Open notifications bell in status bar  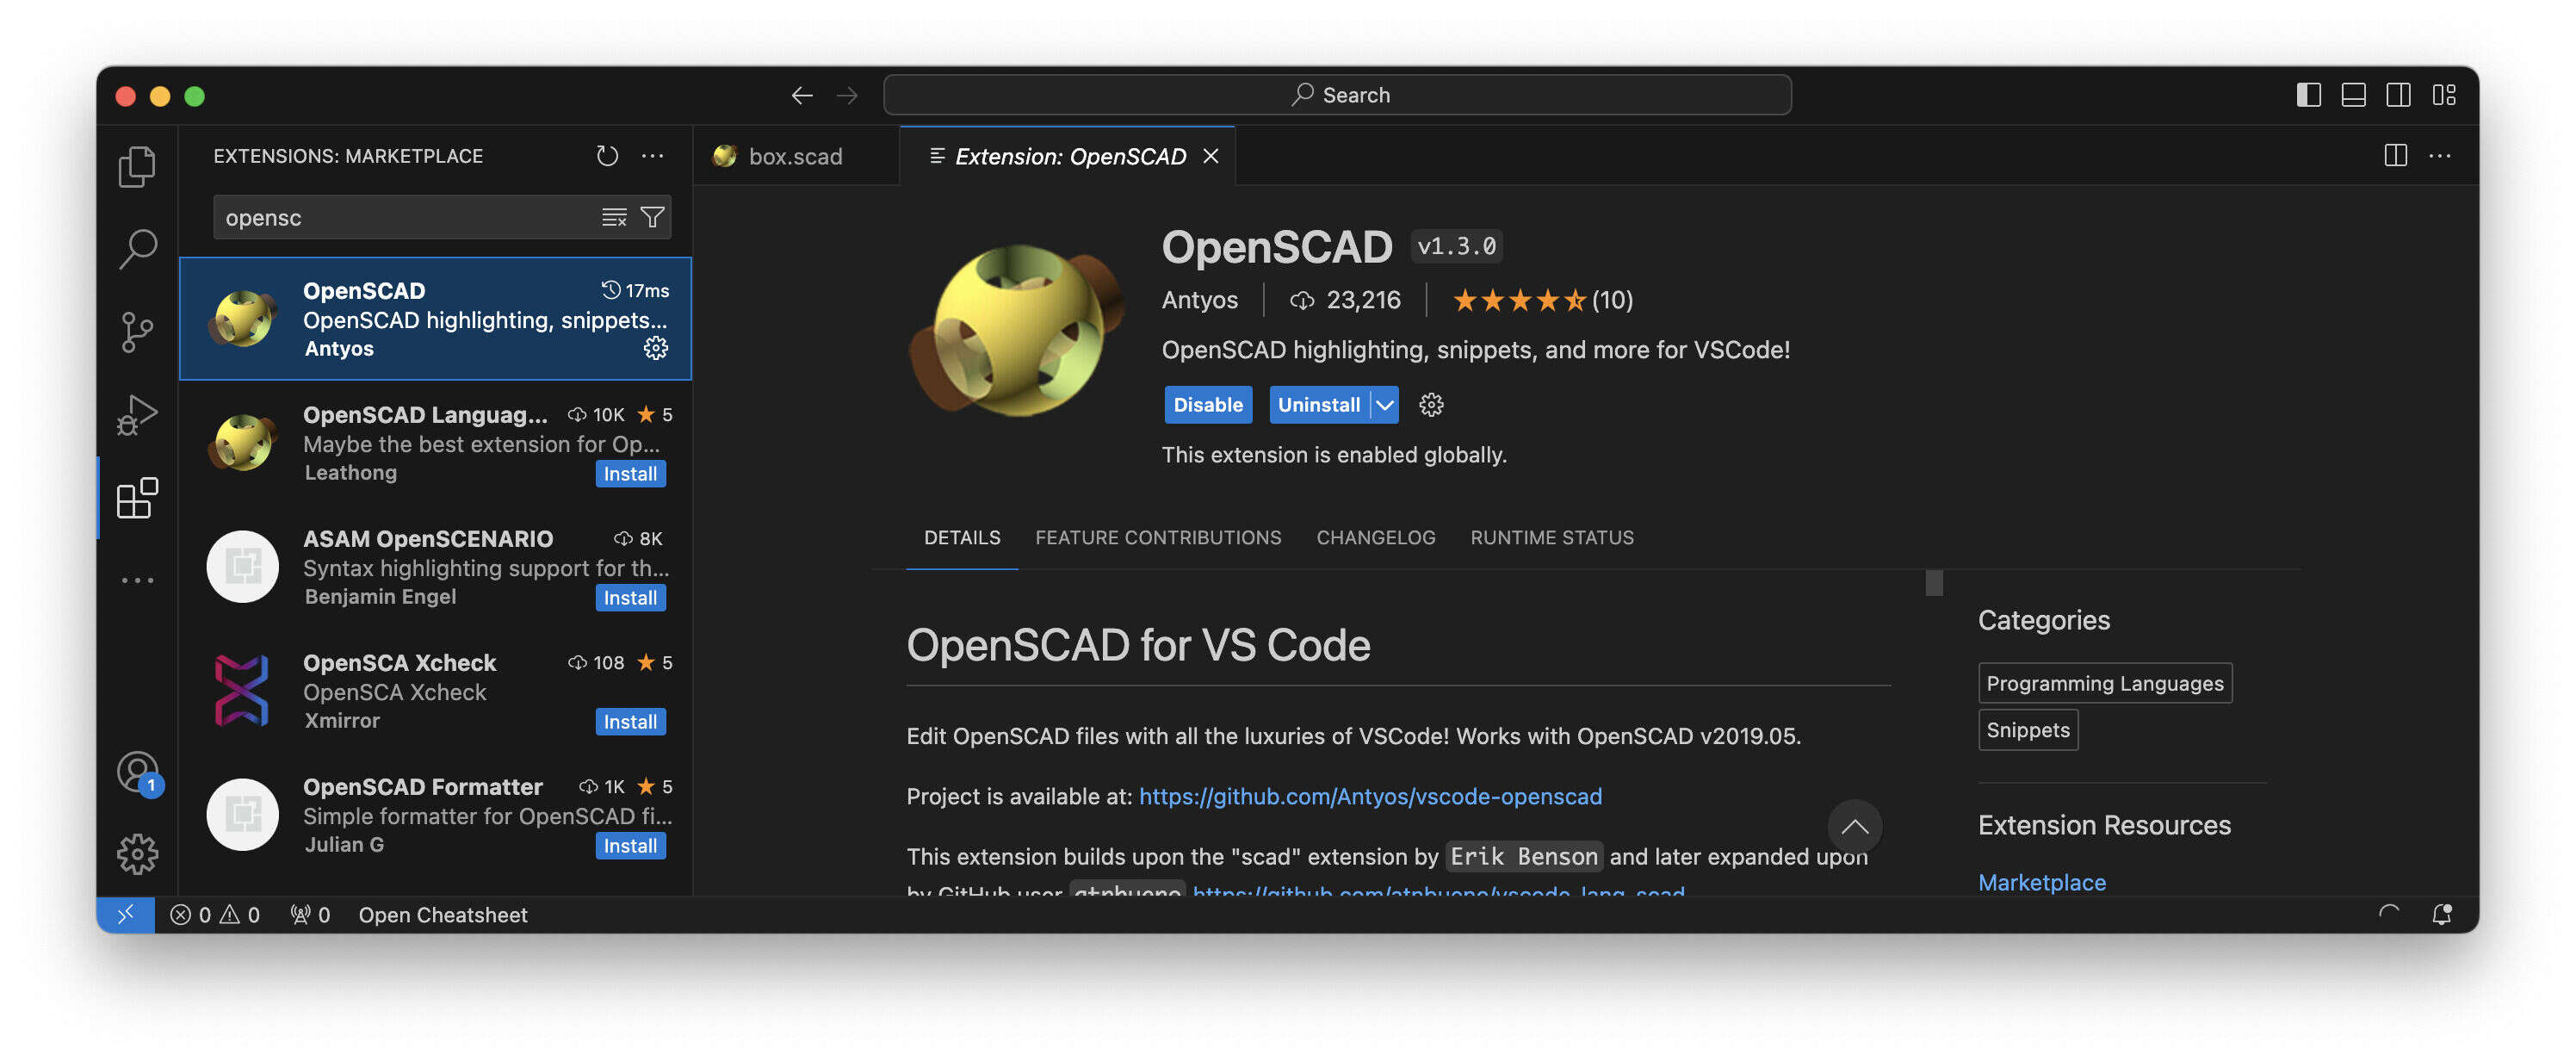[x=2442, y=914]
